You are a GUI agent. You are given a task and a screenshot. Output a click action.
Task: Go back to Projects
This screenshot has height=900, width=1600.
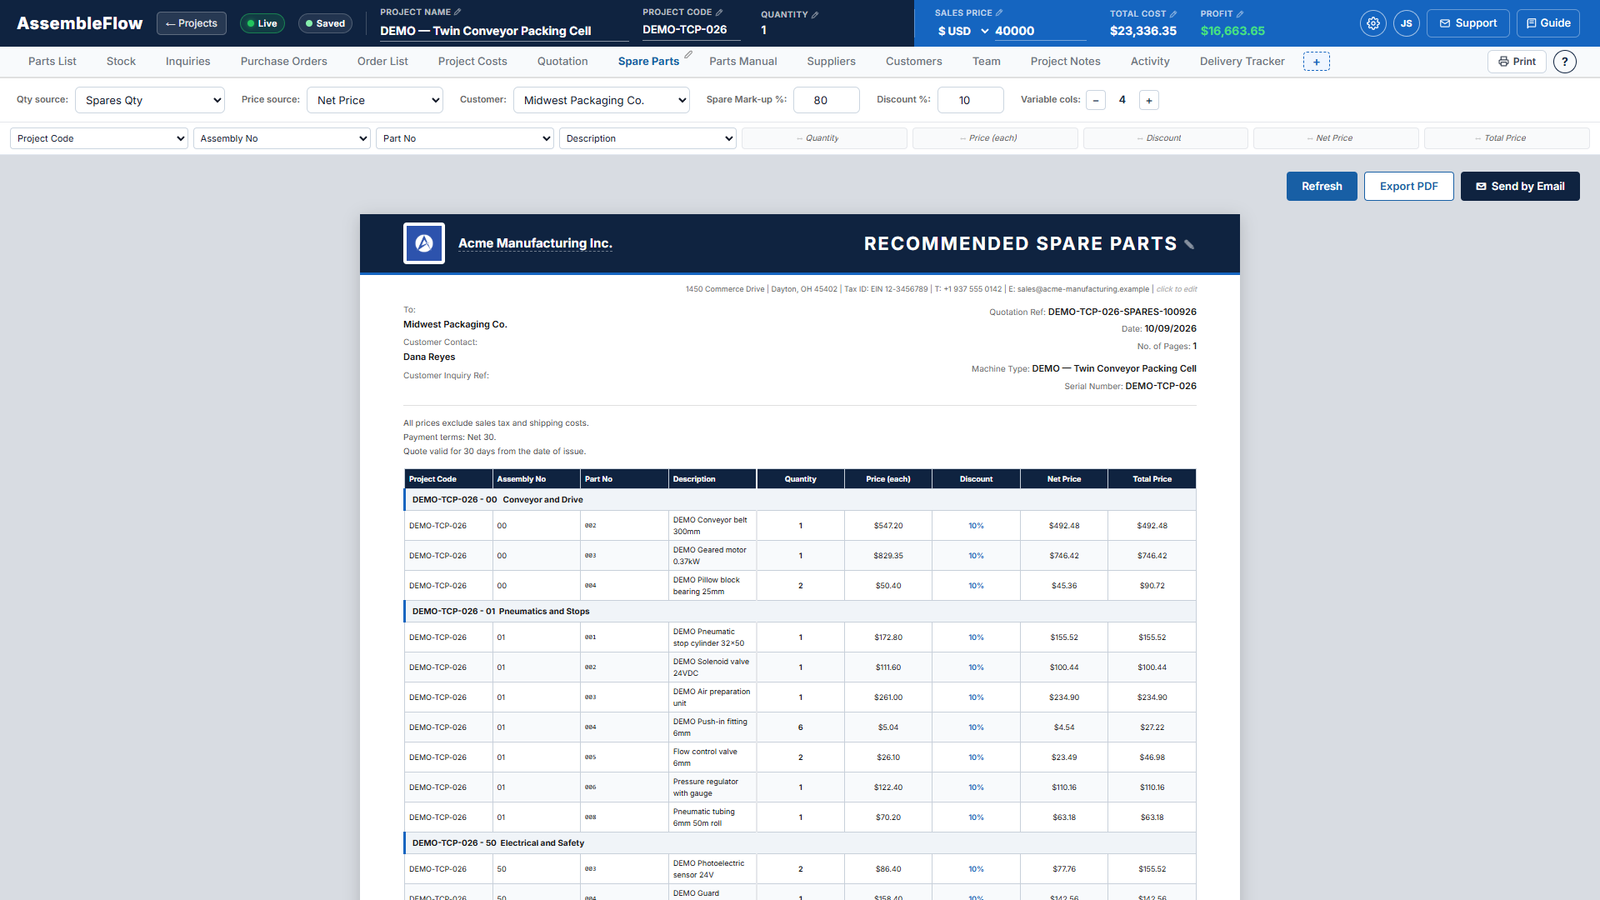[x=191, y=23]
